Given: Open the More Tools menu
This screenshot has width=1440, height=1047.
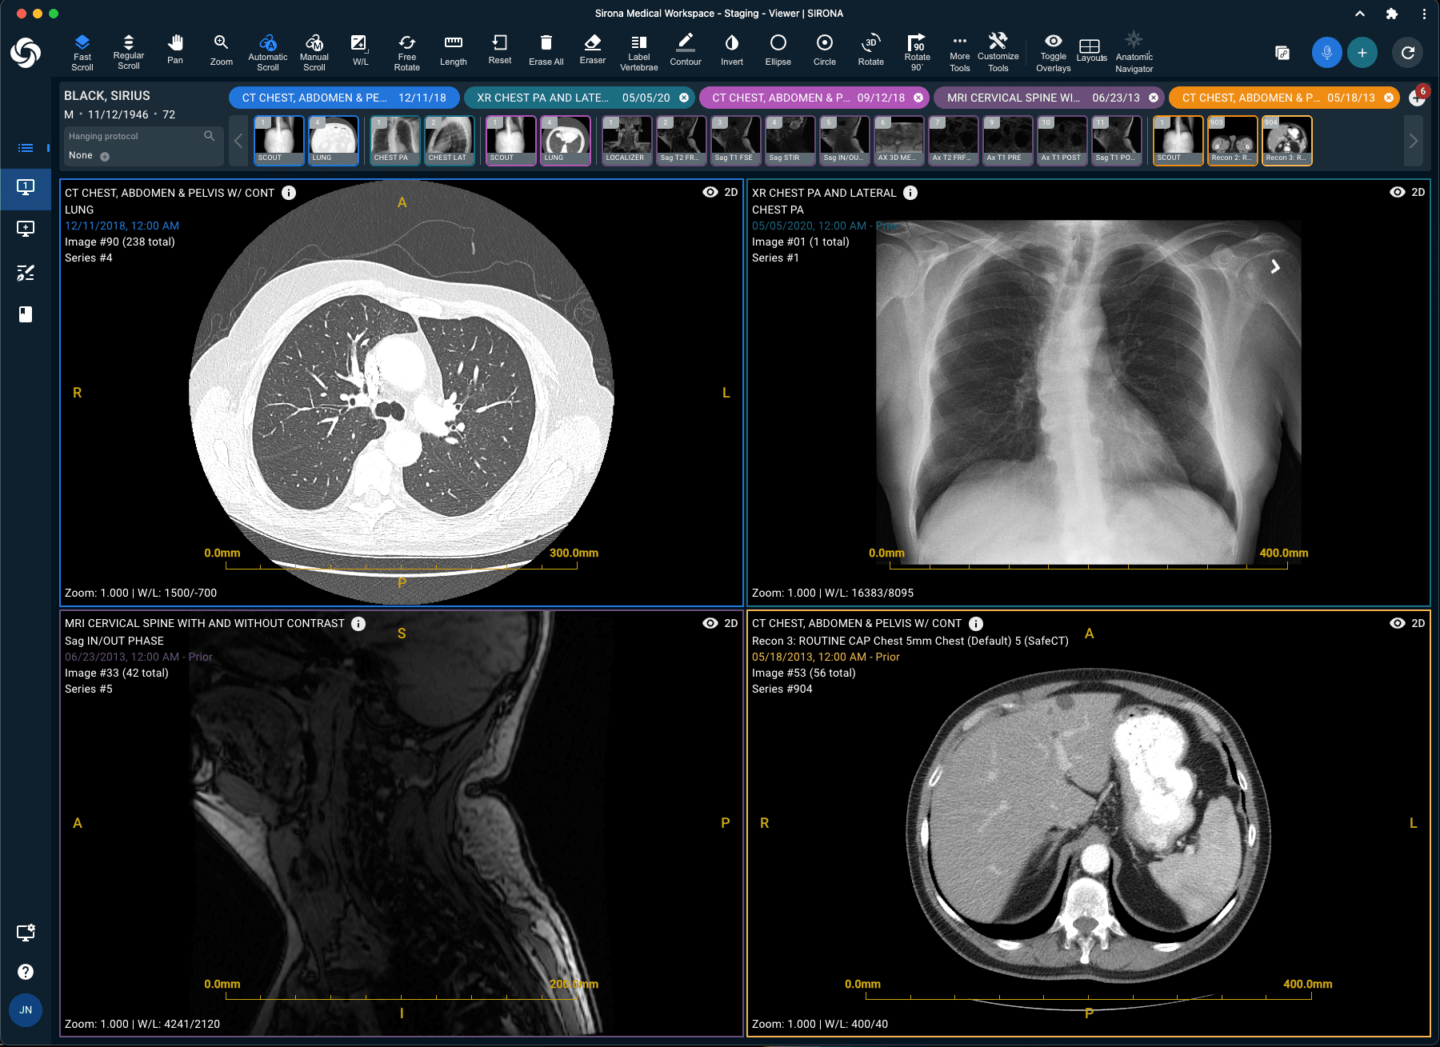Looking at the screenshot, I should [959, 52].
